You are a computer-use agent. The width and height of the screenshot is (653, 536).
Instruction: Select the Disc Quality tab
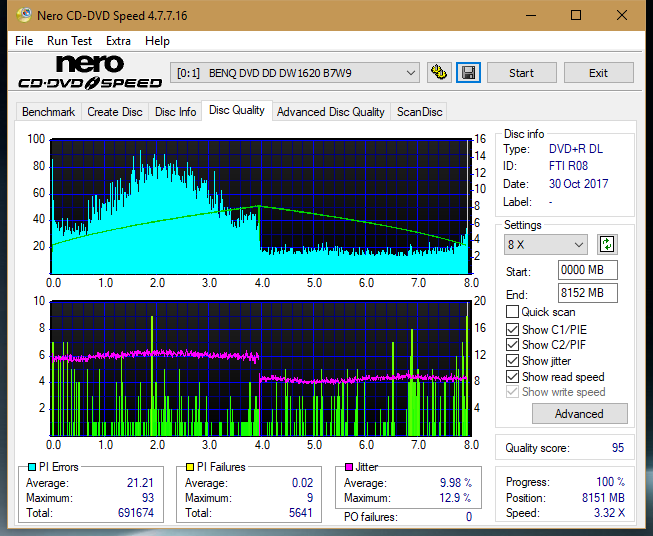click(237, 110)
